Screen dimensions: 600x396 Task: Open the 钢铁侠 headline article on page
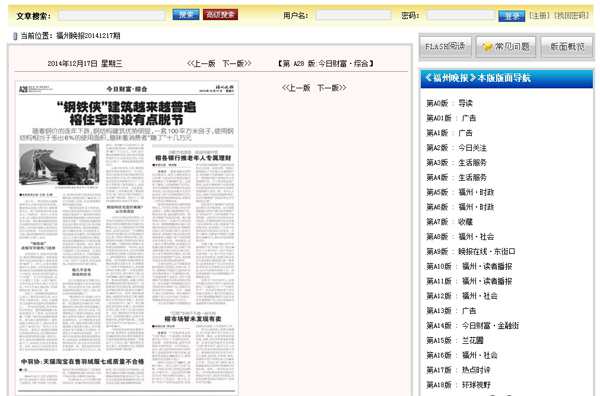(x=126, y=113)
